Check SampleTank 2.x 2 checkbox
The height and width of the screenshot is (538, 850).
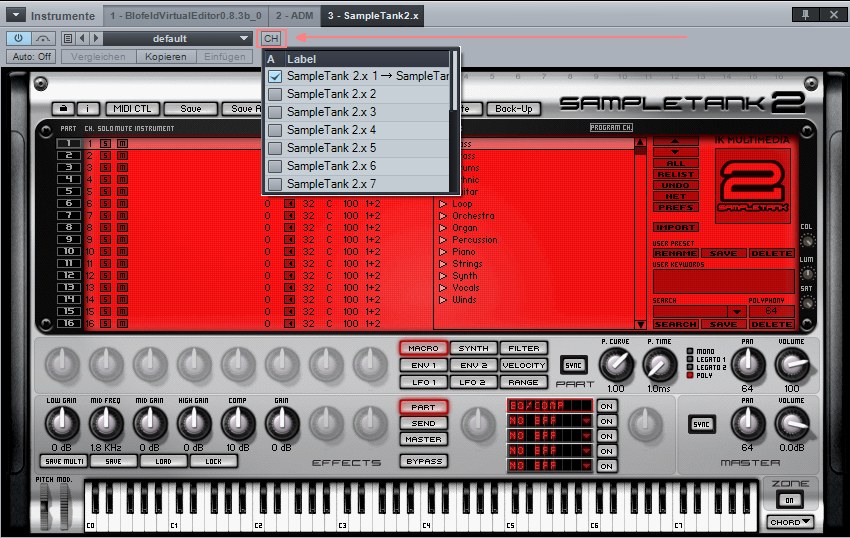coord(275,94)
